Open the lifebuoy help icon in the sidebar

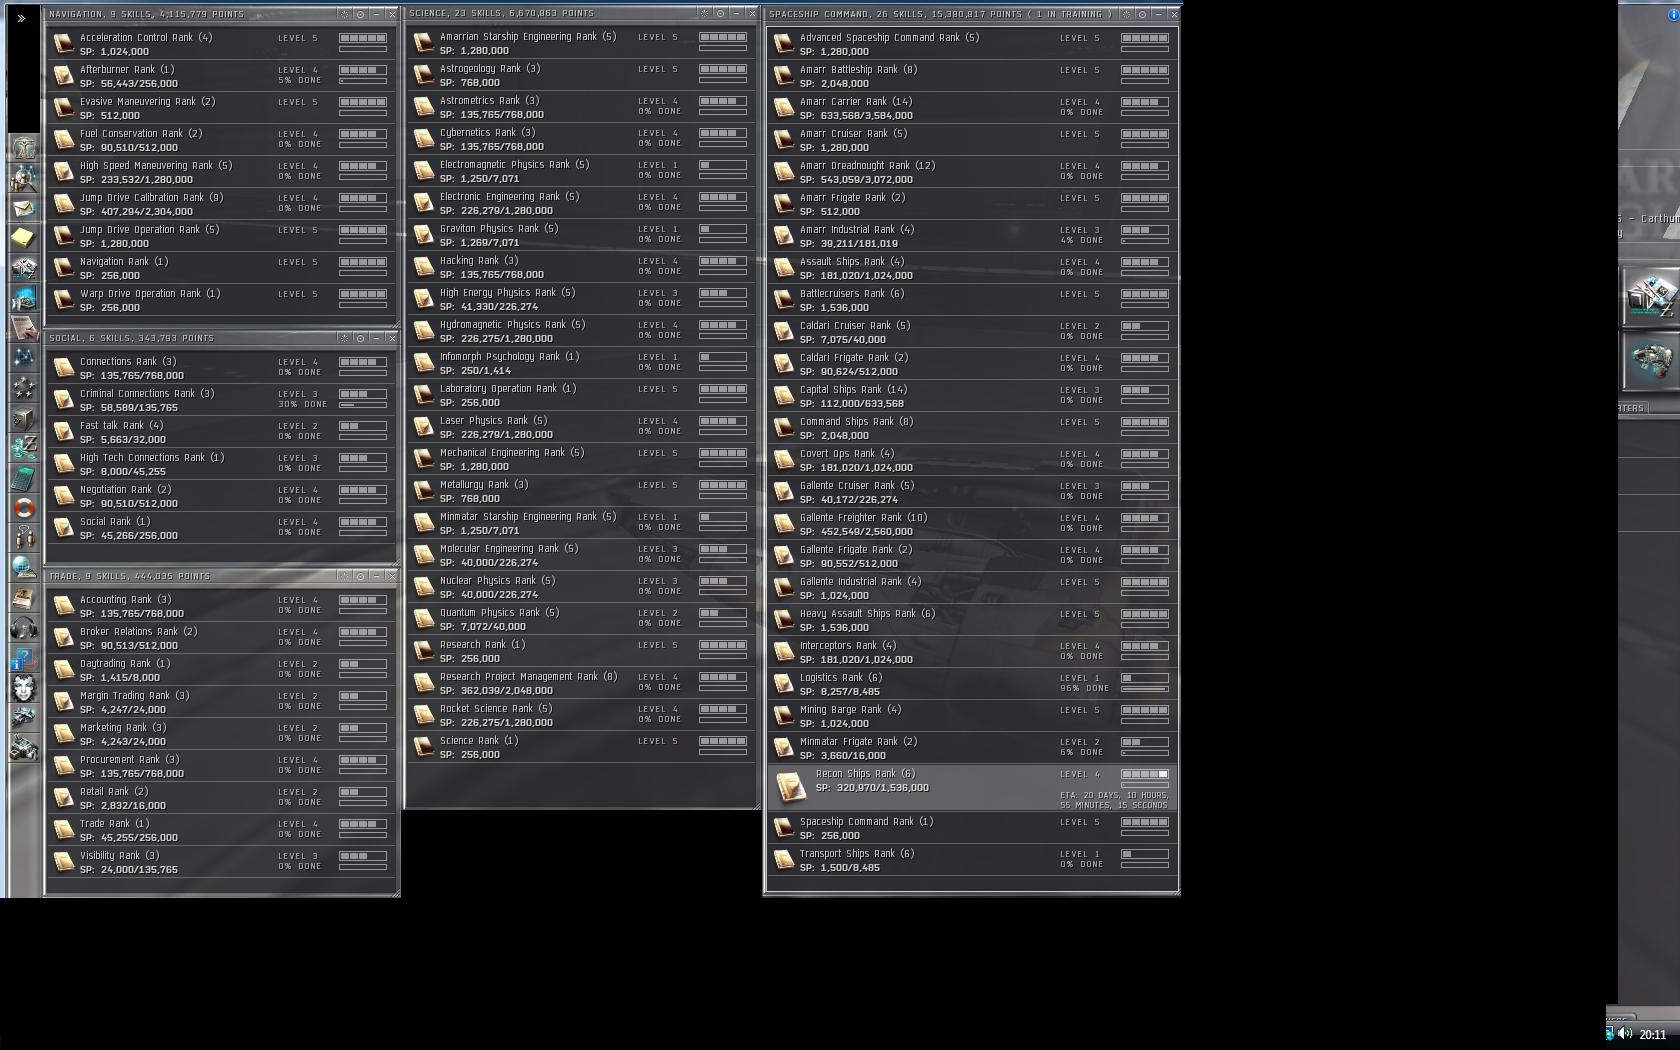(x=25, y=508)
